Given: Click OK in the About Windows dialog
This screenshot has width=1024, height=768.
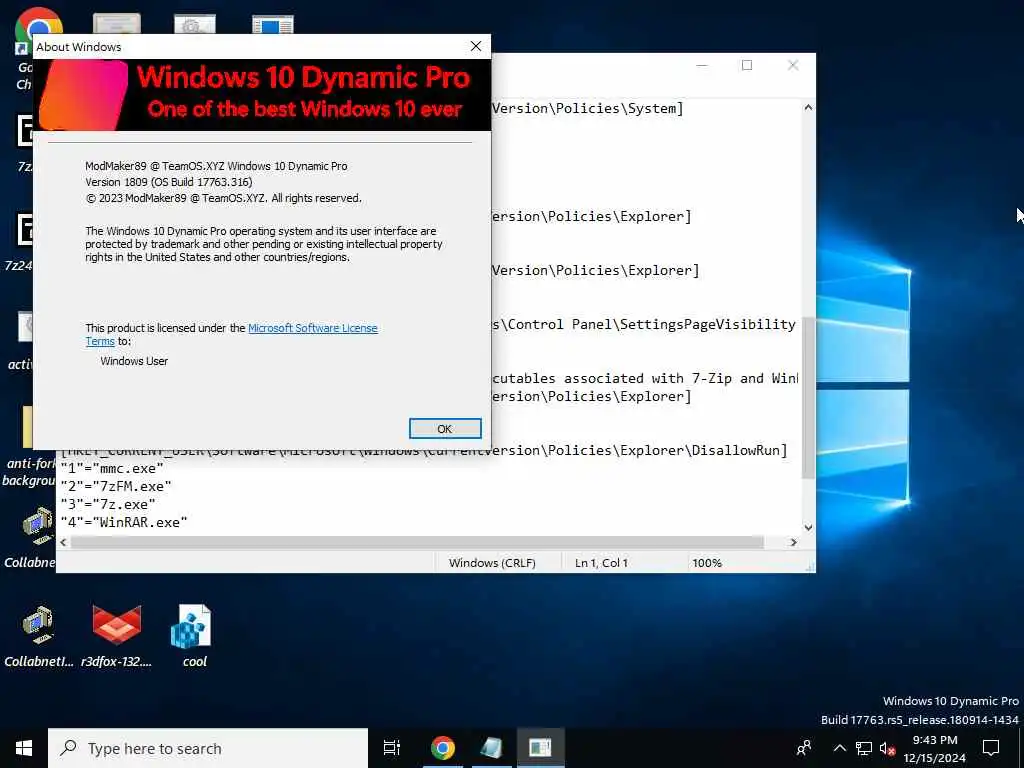Looking at the screenshot, I should pos(445,428).
